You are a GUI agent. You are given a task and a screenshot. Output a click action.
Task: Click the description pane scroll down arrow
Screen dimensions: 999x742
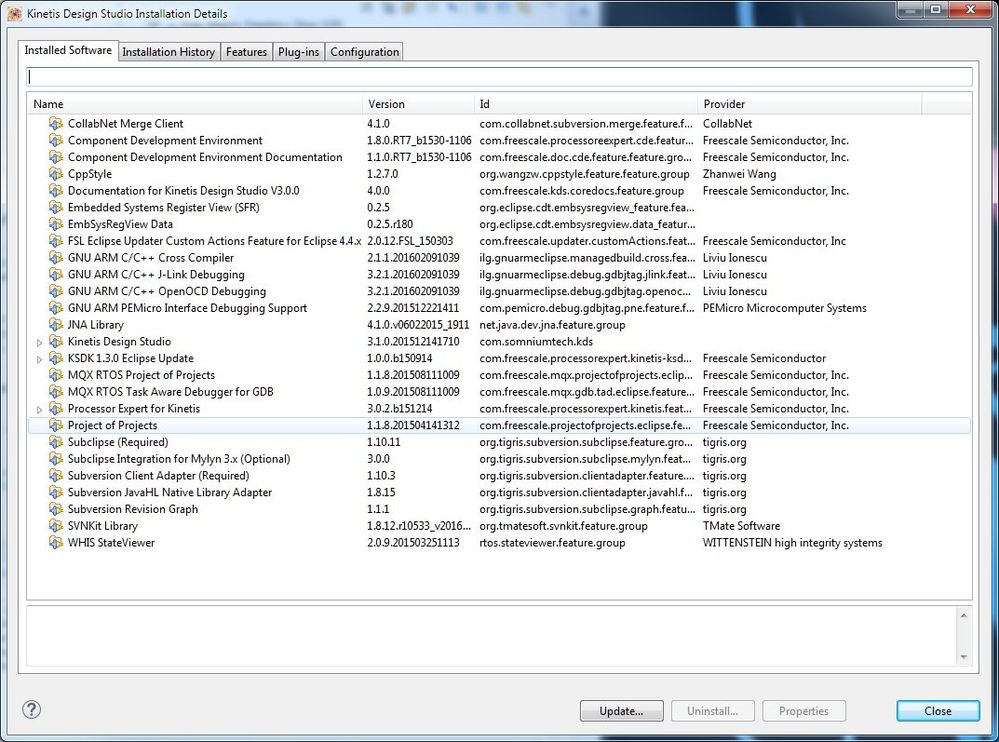pos(963,657)
